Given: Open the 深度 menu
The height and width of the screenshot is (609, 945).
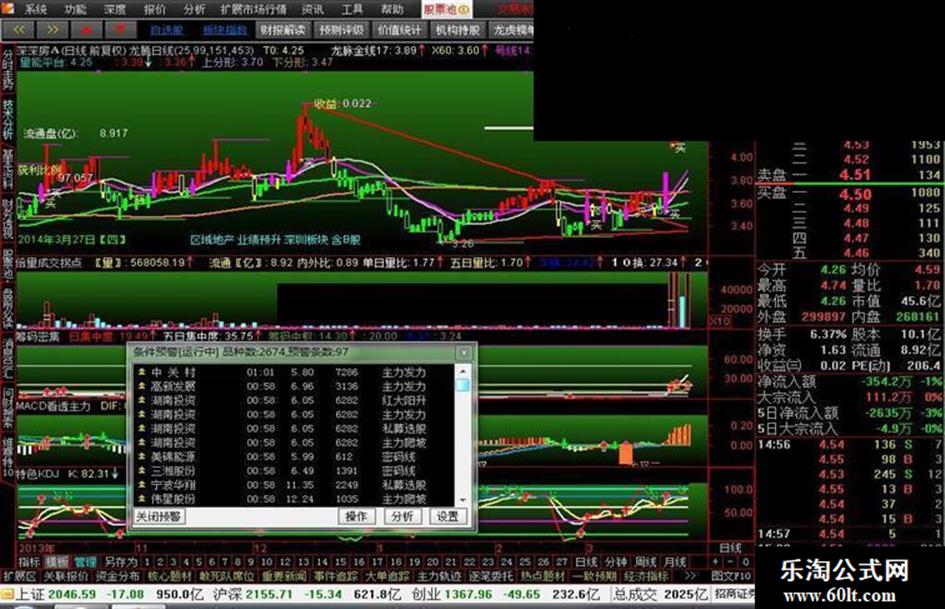Looking at the screenshot, I should pos(115,9).
